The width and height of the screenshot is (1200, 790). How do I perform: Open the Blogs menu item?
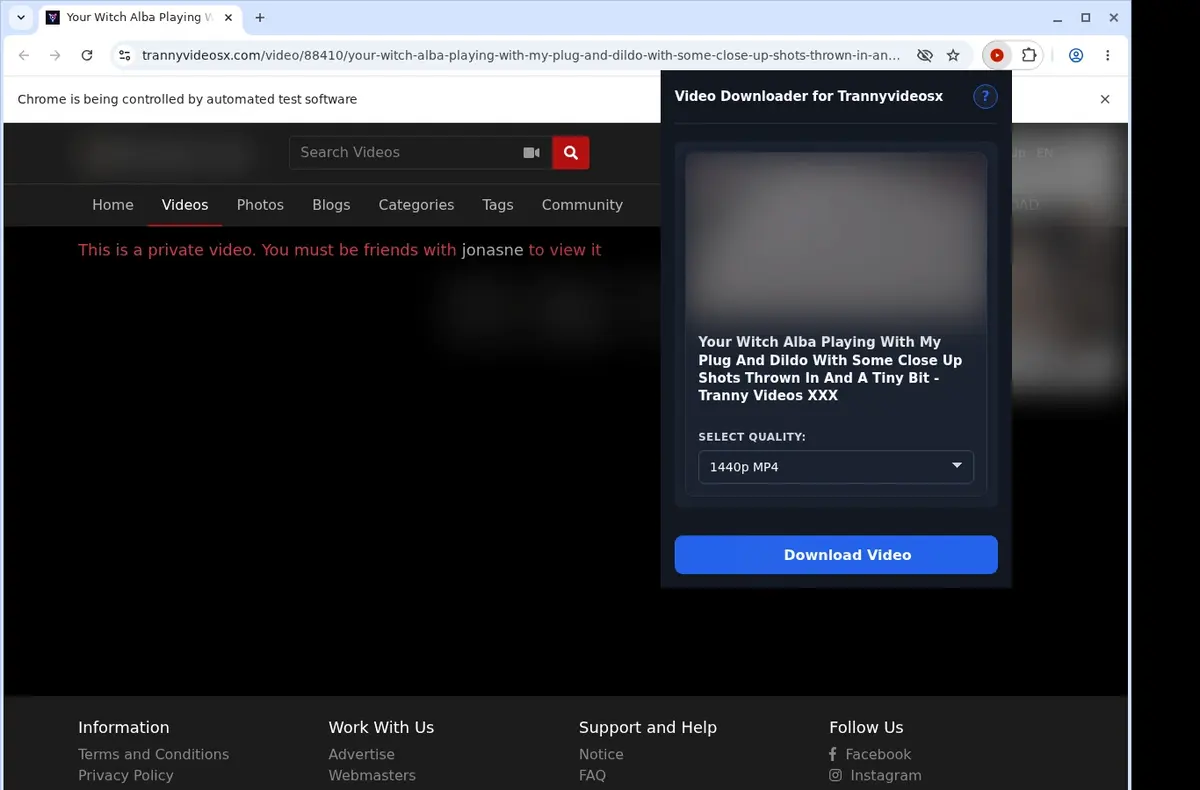331,205
